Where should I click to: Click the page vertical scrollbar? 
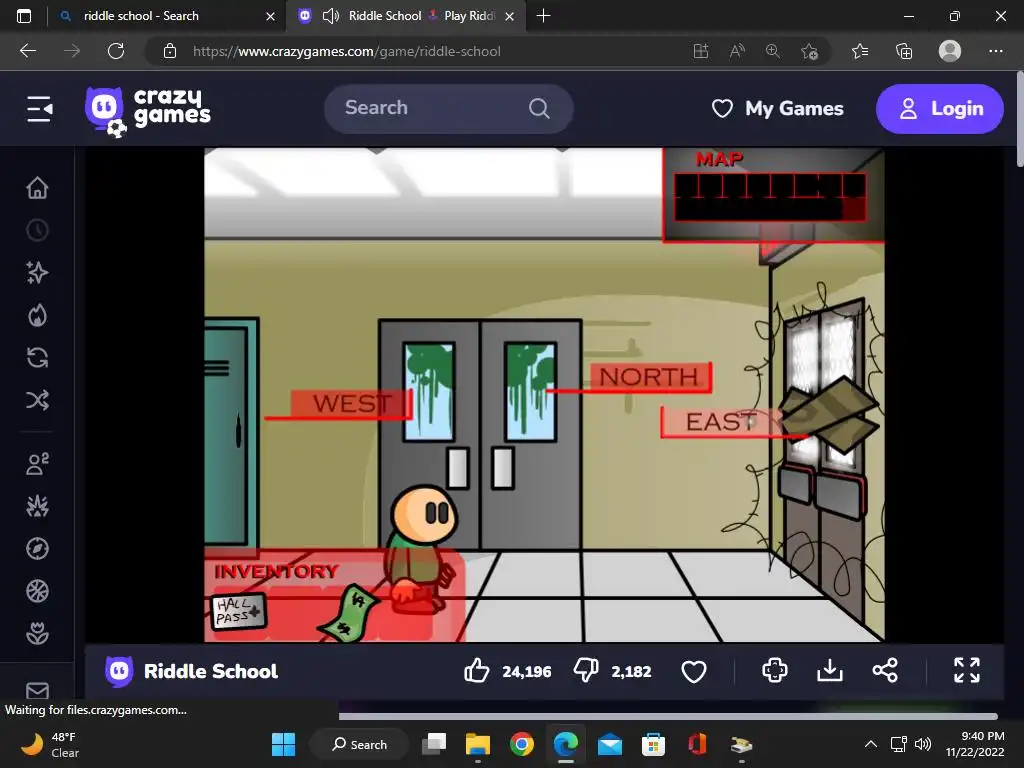(x=1020, y=121)
